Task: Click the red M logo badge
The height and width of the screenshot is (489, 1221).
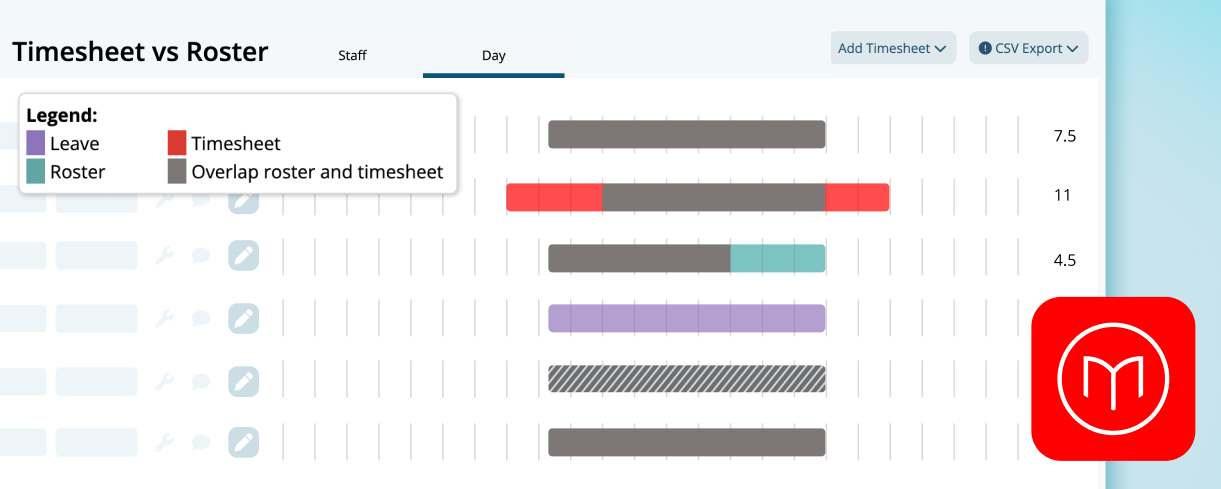Action: pyautogui.click(x=1114, y=378)
